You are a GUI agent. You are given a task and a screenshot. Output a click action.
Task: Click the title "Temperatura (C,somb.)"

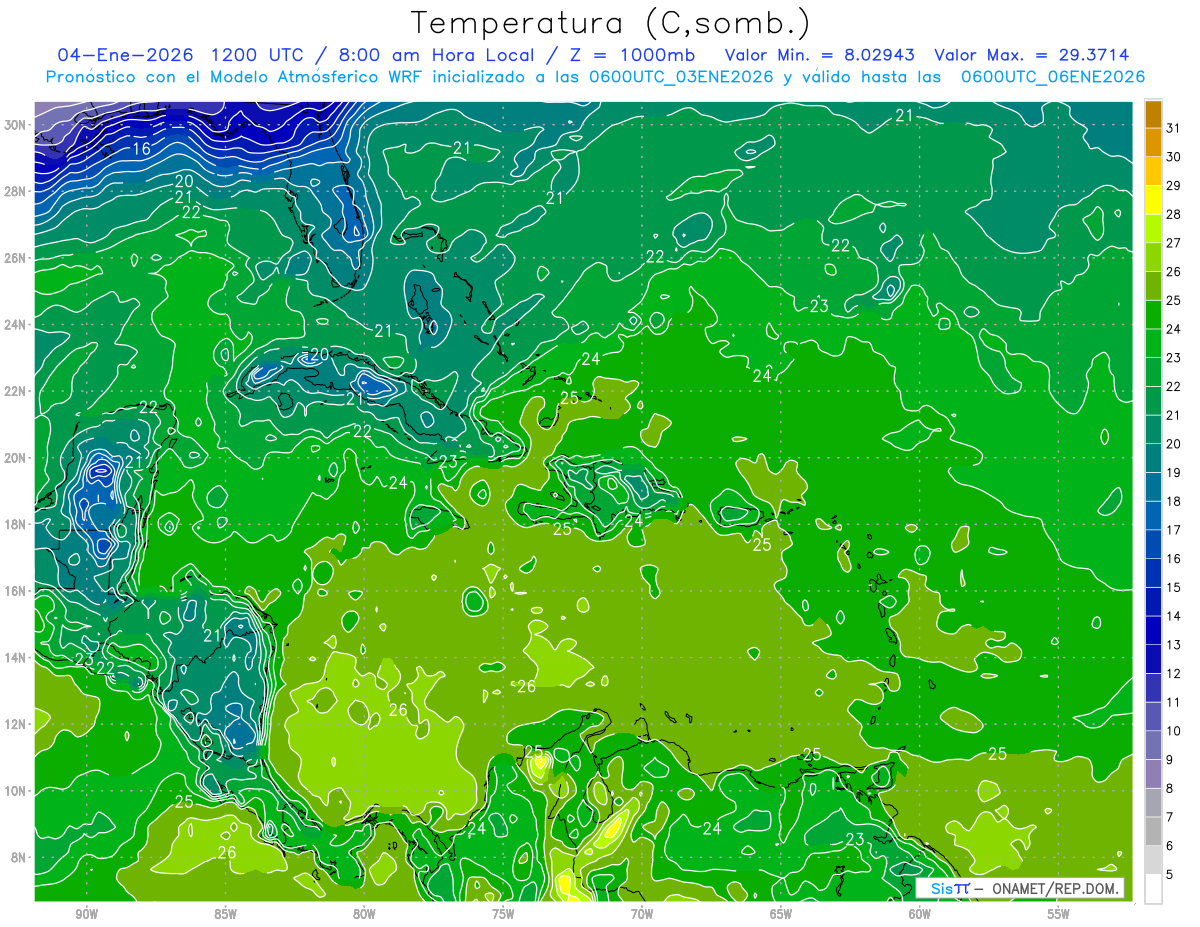point(611,23)
